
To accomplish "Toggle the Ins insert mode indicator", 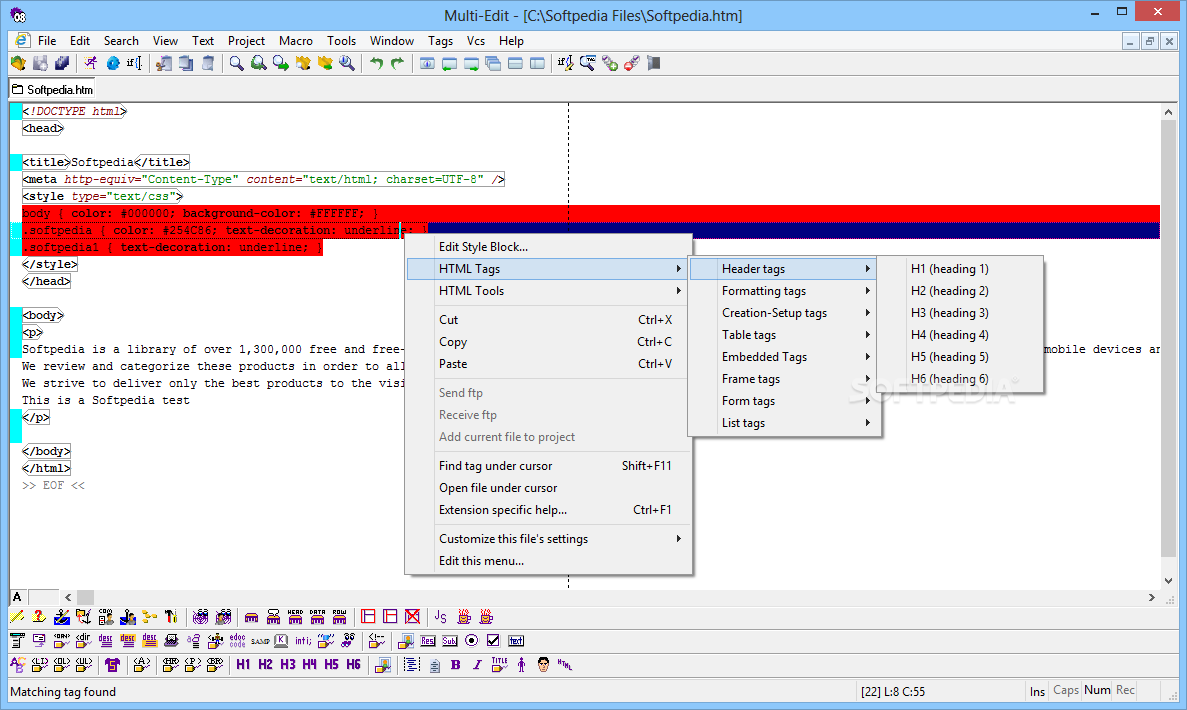I will tap(1037, 691).
